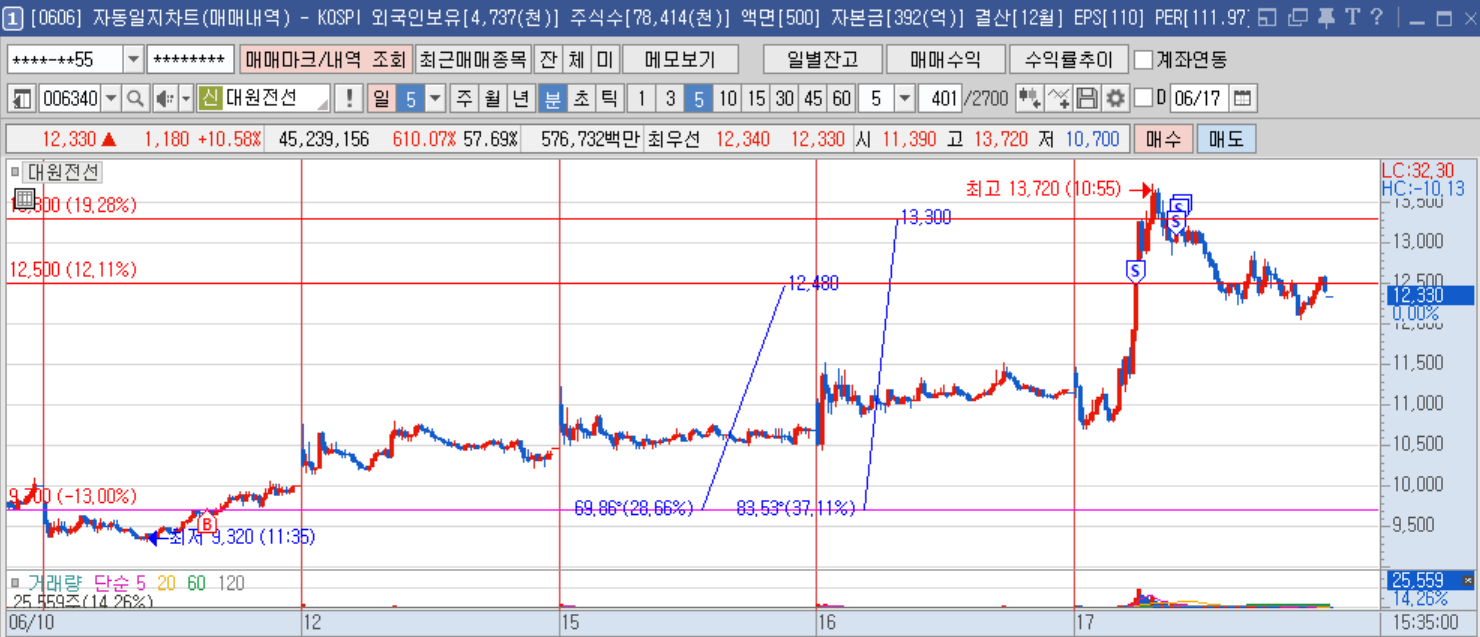Select the 분 minute chart toggle
This screenshot has width=1480, height=637.
[552, 98]
